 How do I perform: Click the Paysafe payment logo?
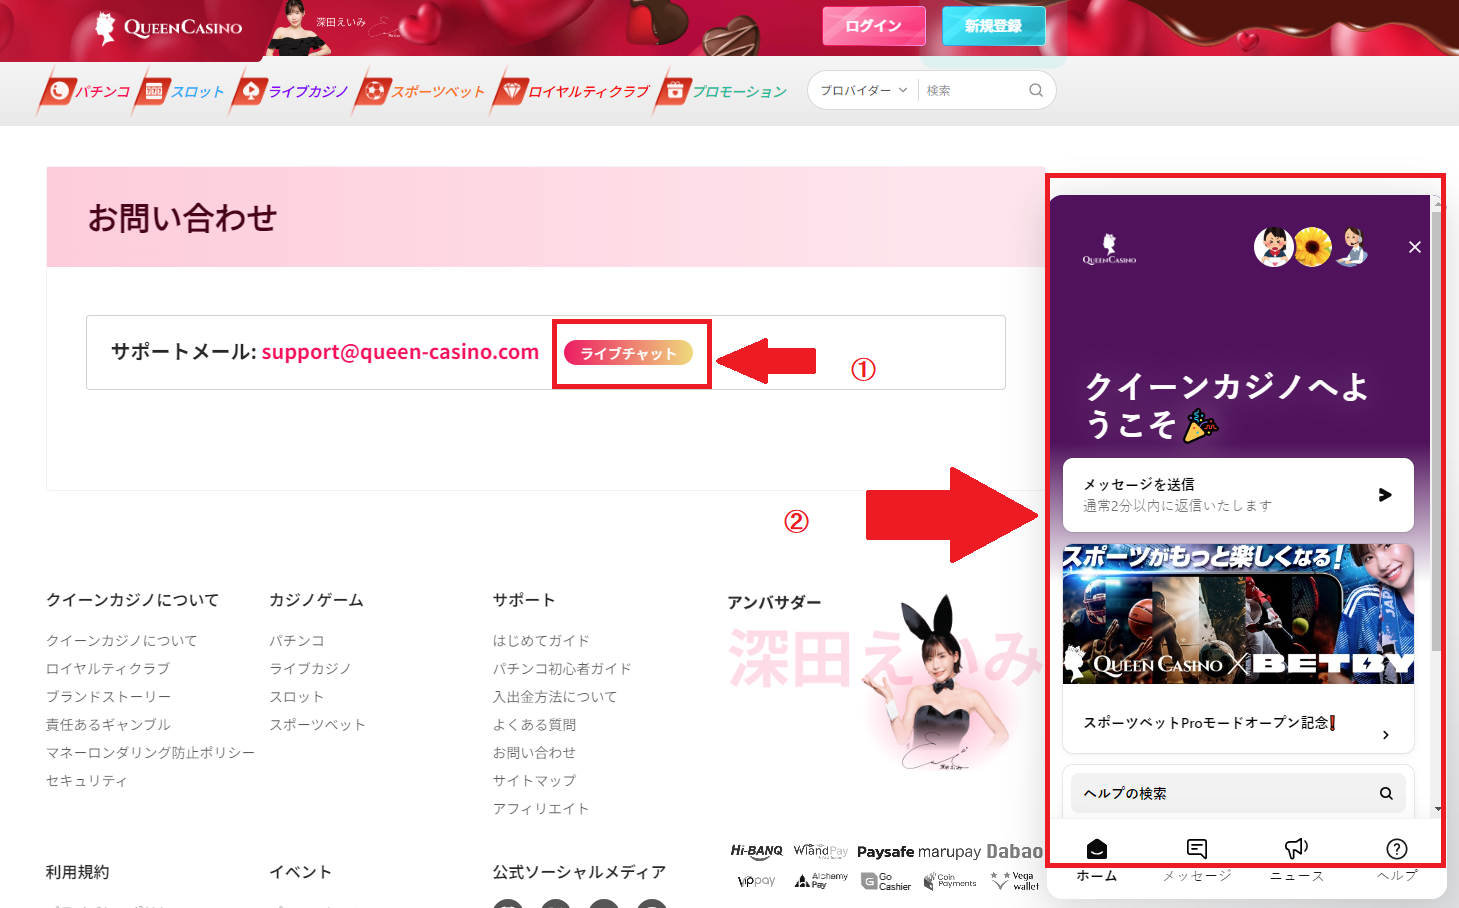click(x=885, y=852)
